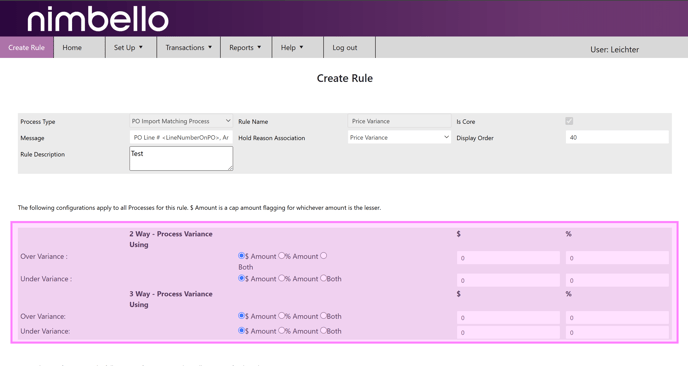Click 3 Way Over Variance $ field
The height and width of the screenshot is (366, 688).
click(509, 318)
